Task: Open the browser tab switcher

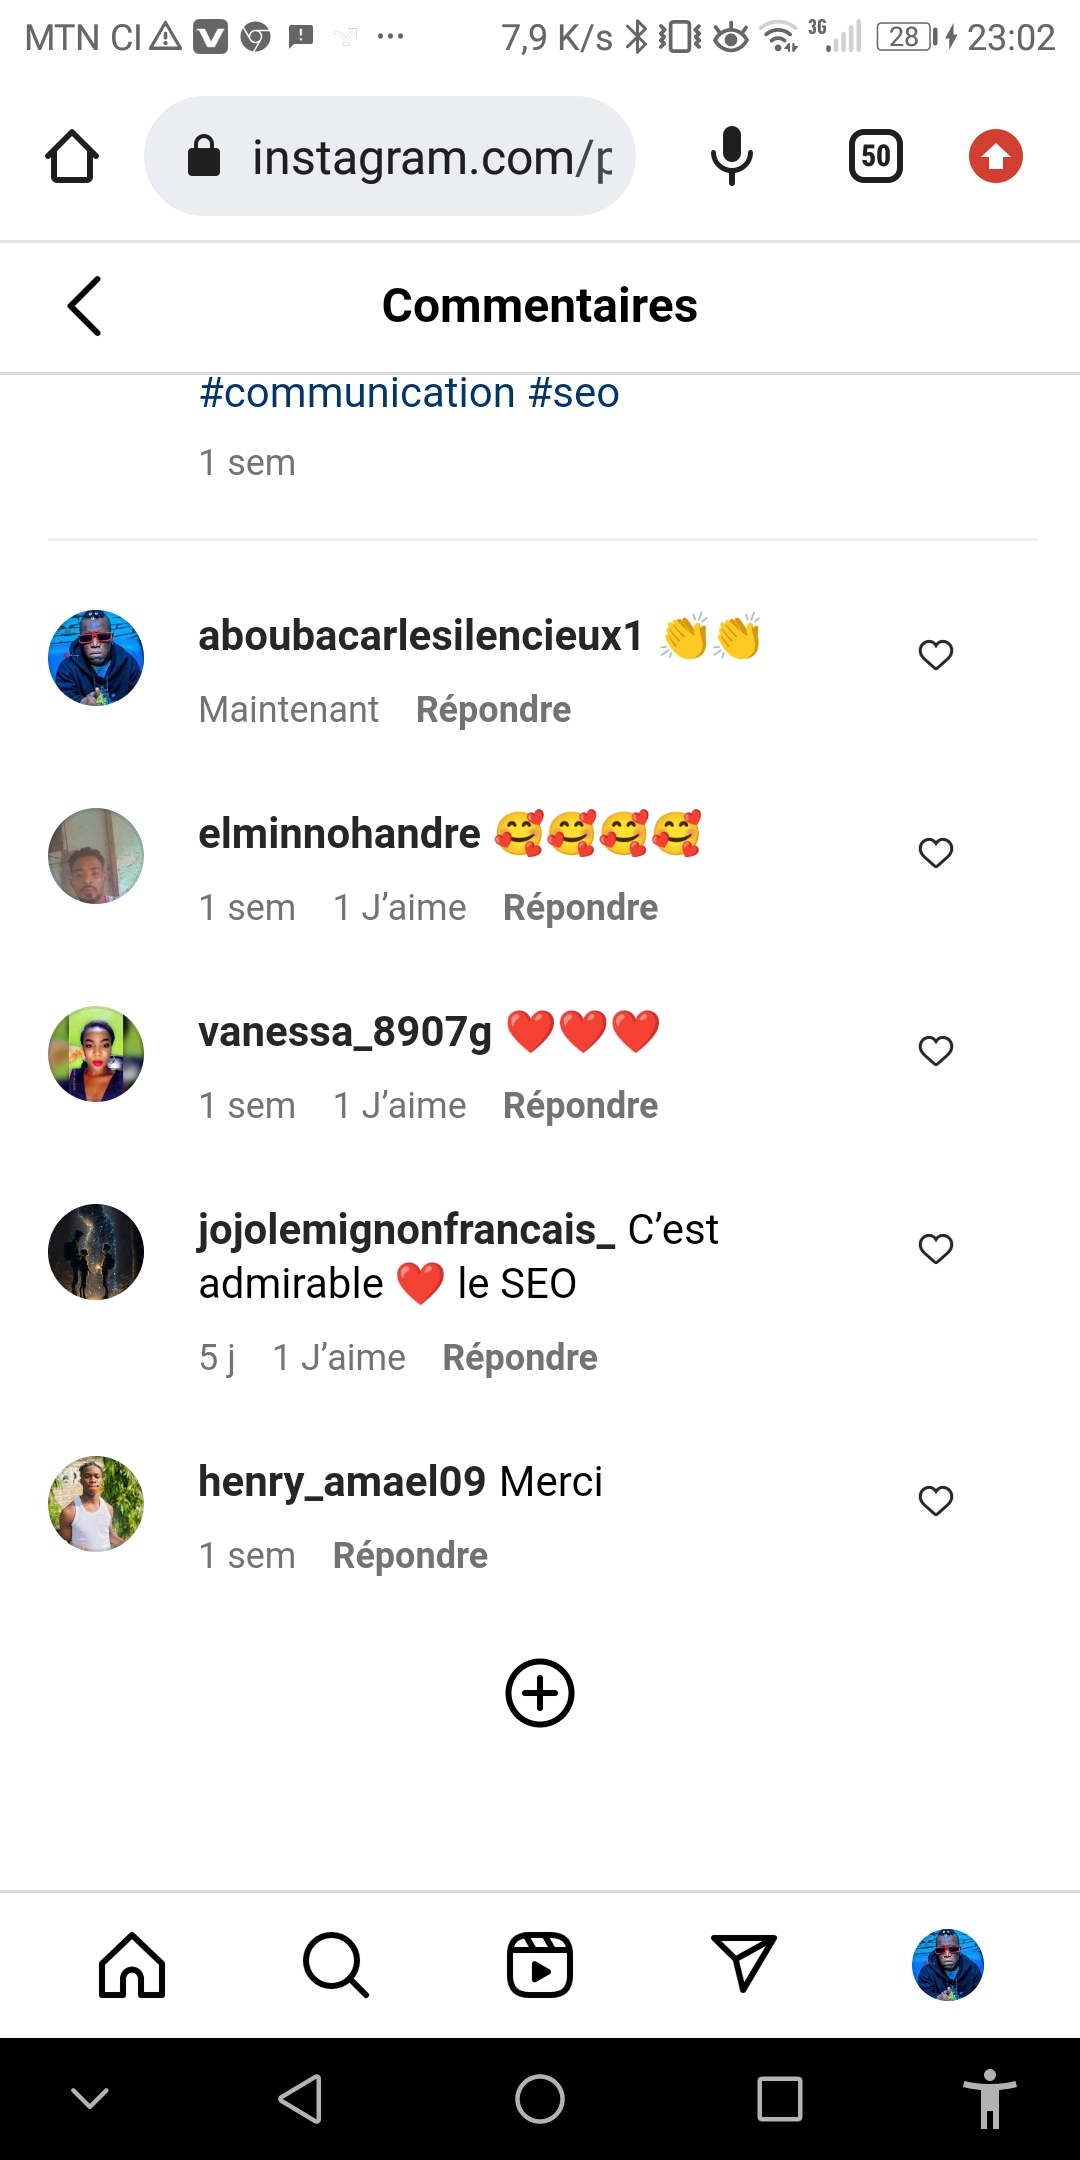Action: pos(875,157)
